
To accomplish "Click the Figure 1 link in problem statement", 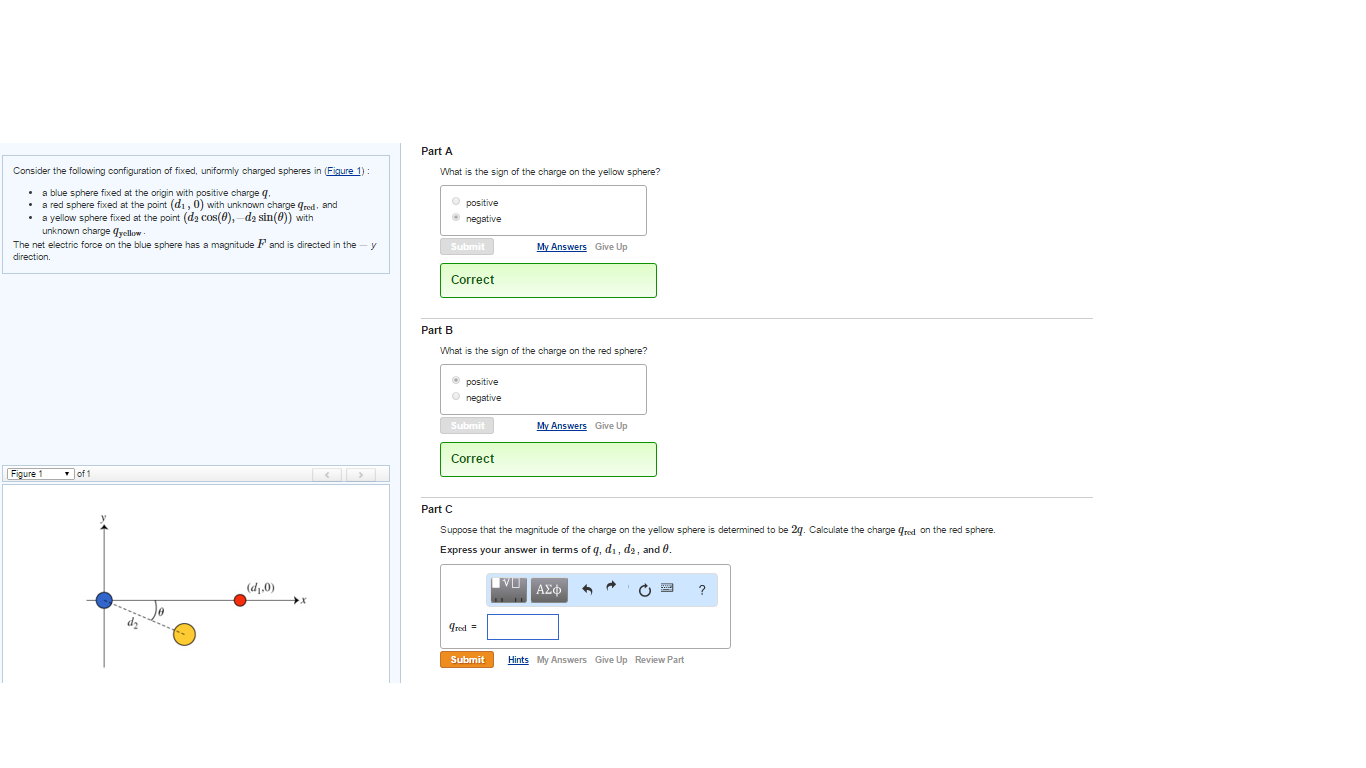I will pos(343,170).
